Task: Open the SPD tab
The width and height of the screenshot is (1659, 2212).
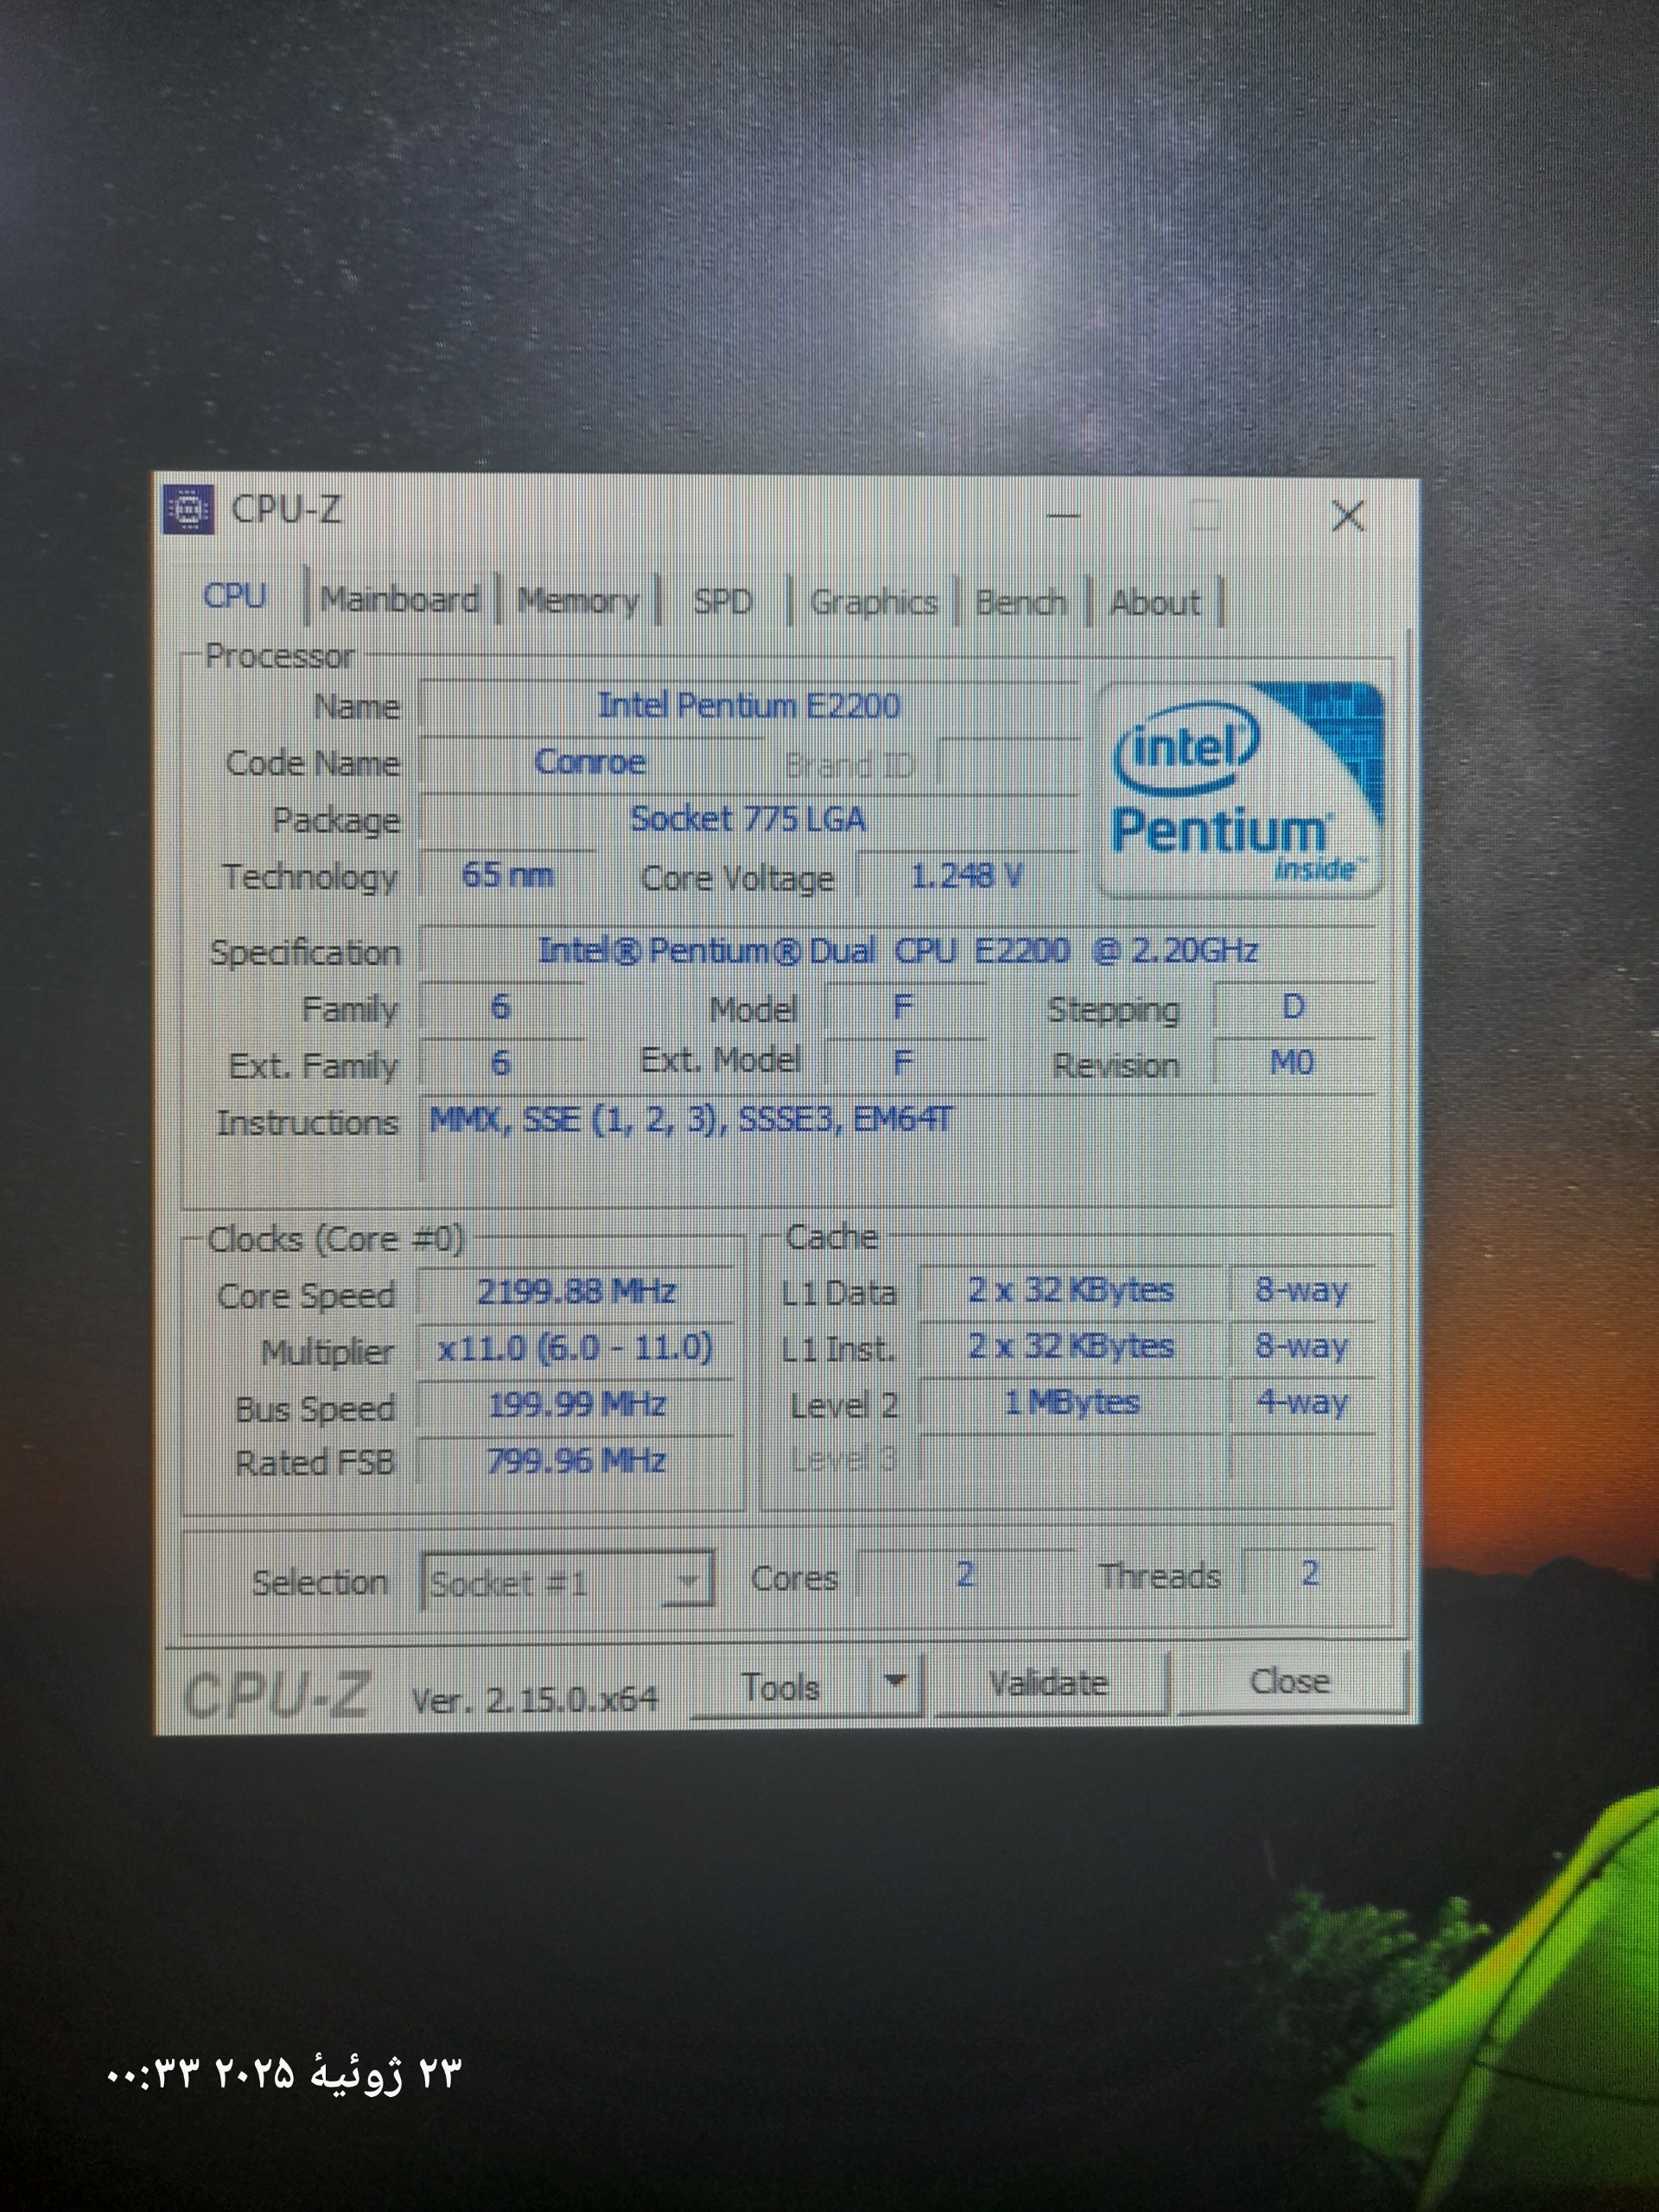Action: point(722,603)
